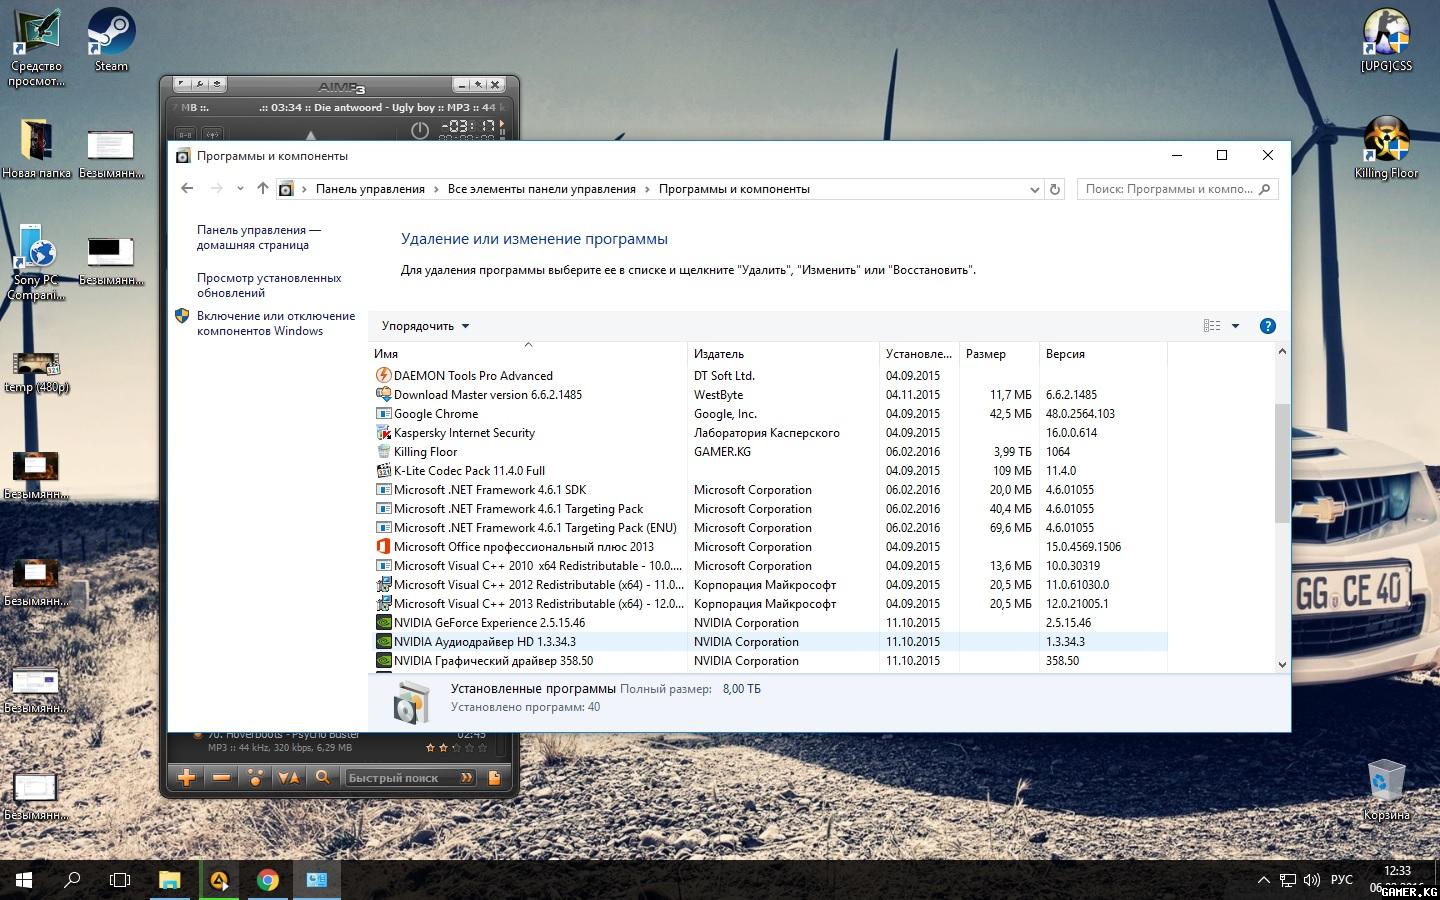Click the AIMP add files plus icon
Image resolution: width=1440 pixels, height=900 pixels.
click(x=186, y=777)
